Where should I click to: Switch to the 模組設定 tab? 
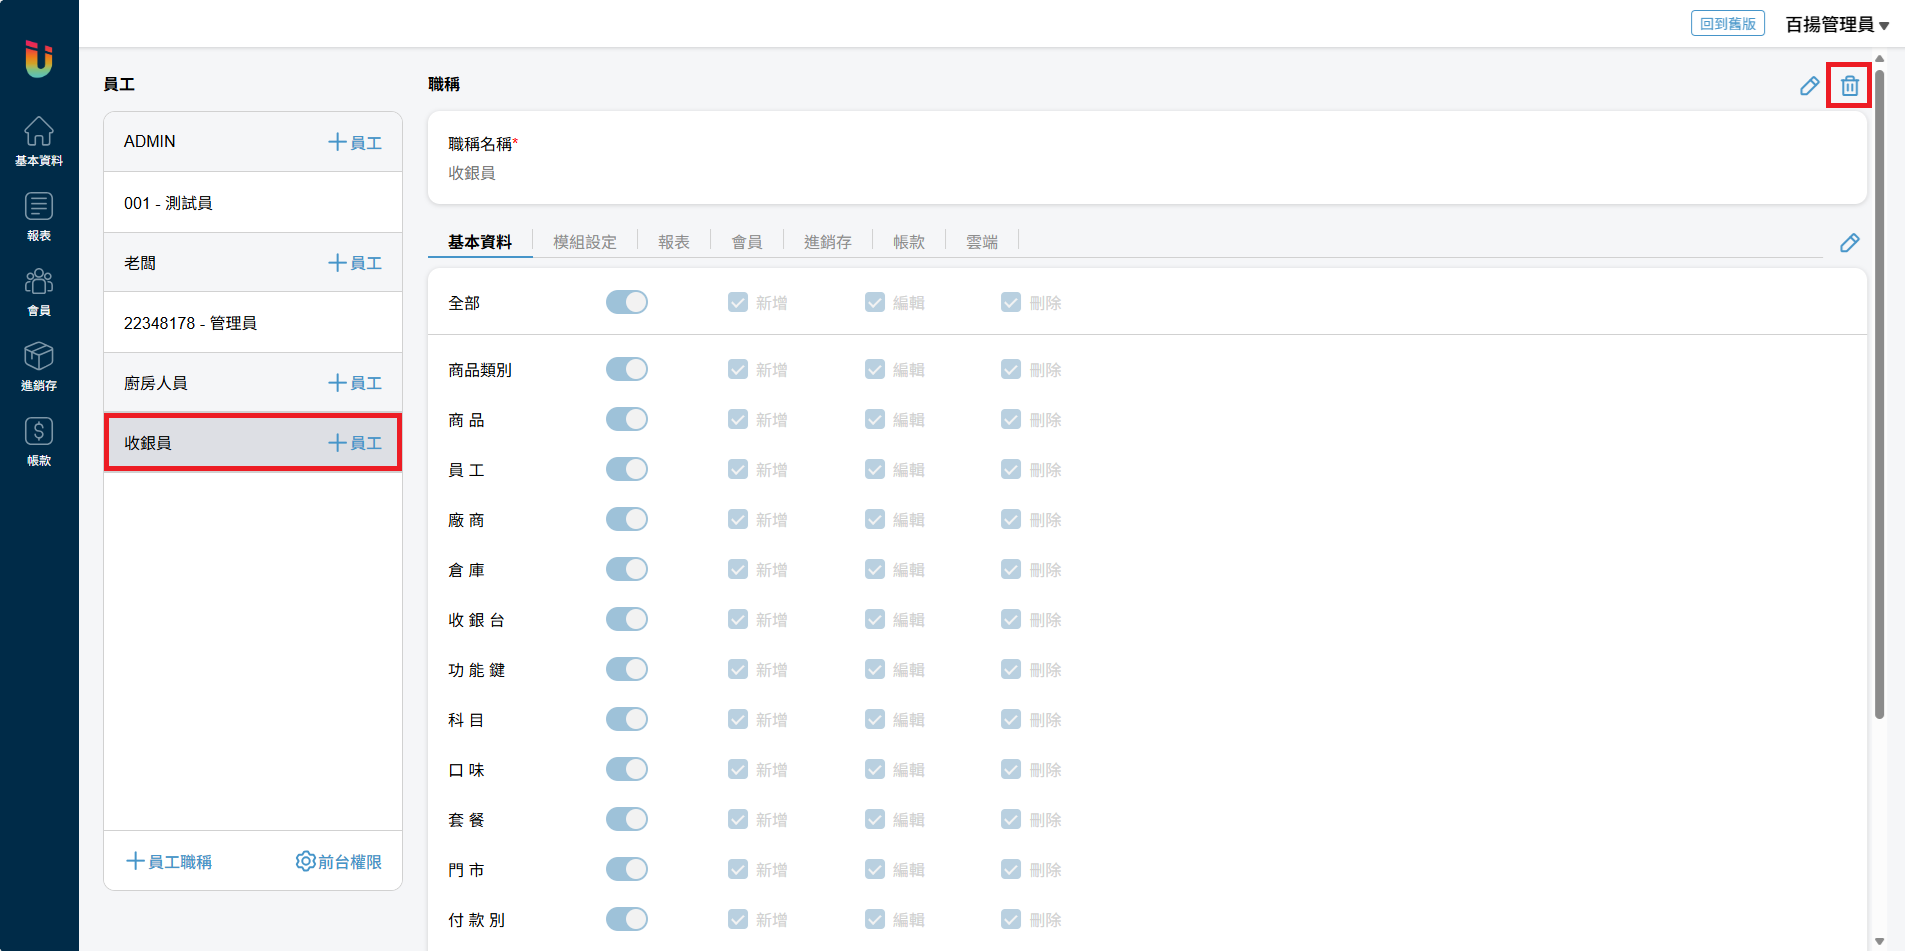585,242
